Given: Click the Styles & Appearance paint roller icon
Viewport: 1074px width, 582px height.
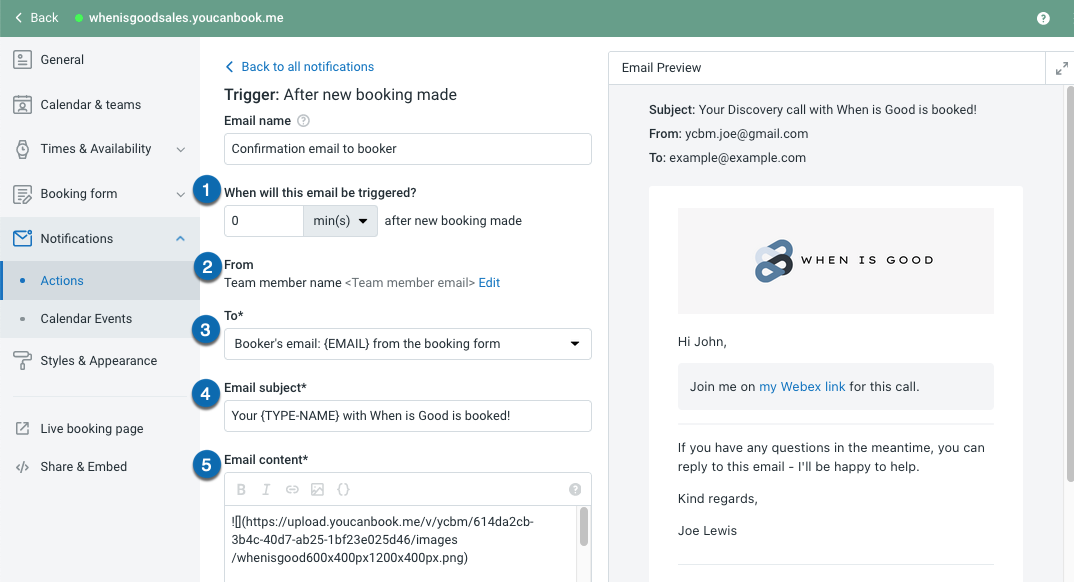Looking at the screenshot, I should pos(24,359).
